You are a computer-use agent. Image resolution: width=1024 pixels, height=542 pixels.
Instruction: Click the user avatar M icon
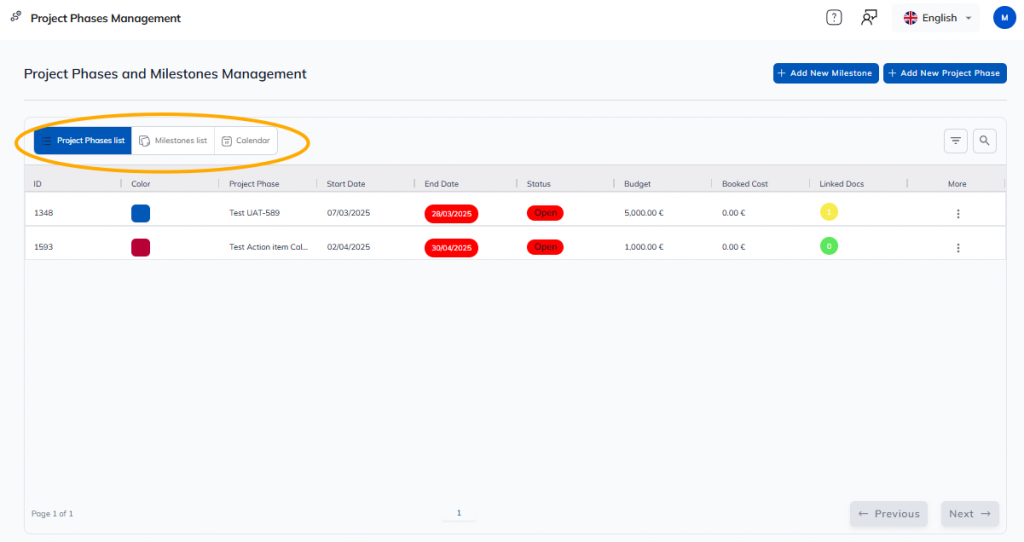(x=1003, y=17)
